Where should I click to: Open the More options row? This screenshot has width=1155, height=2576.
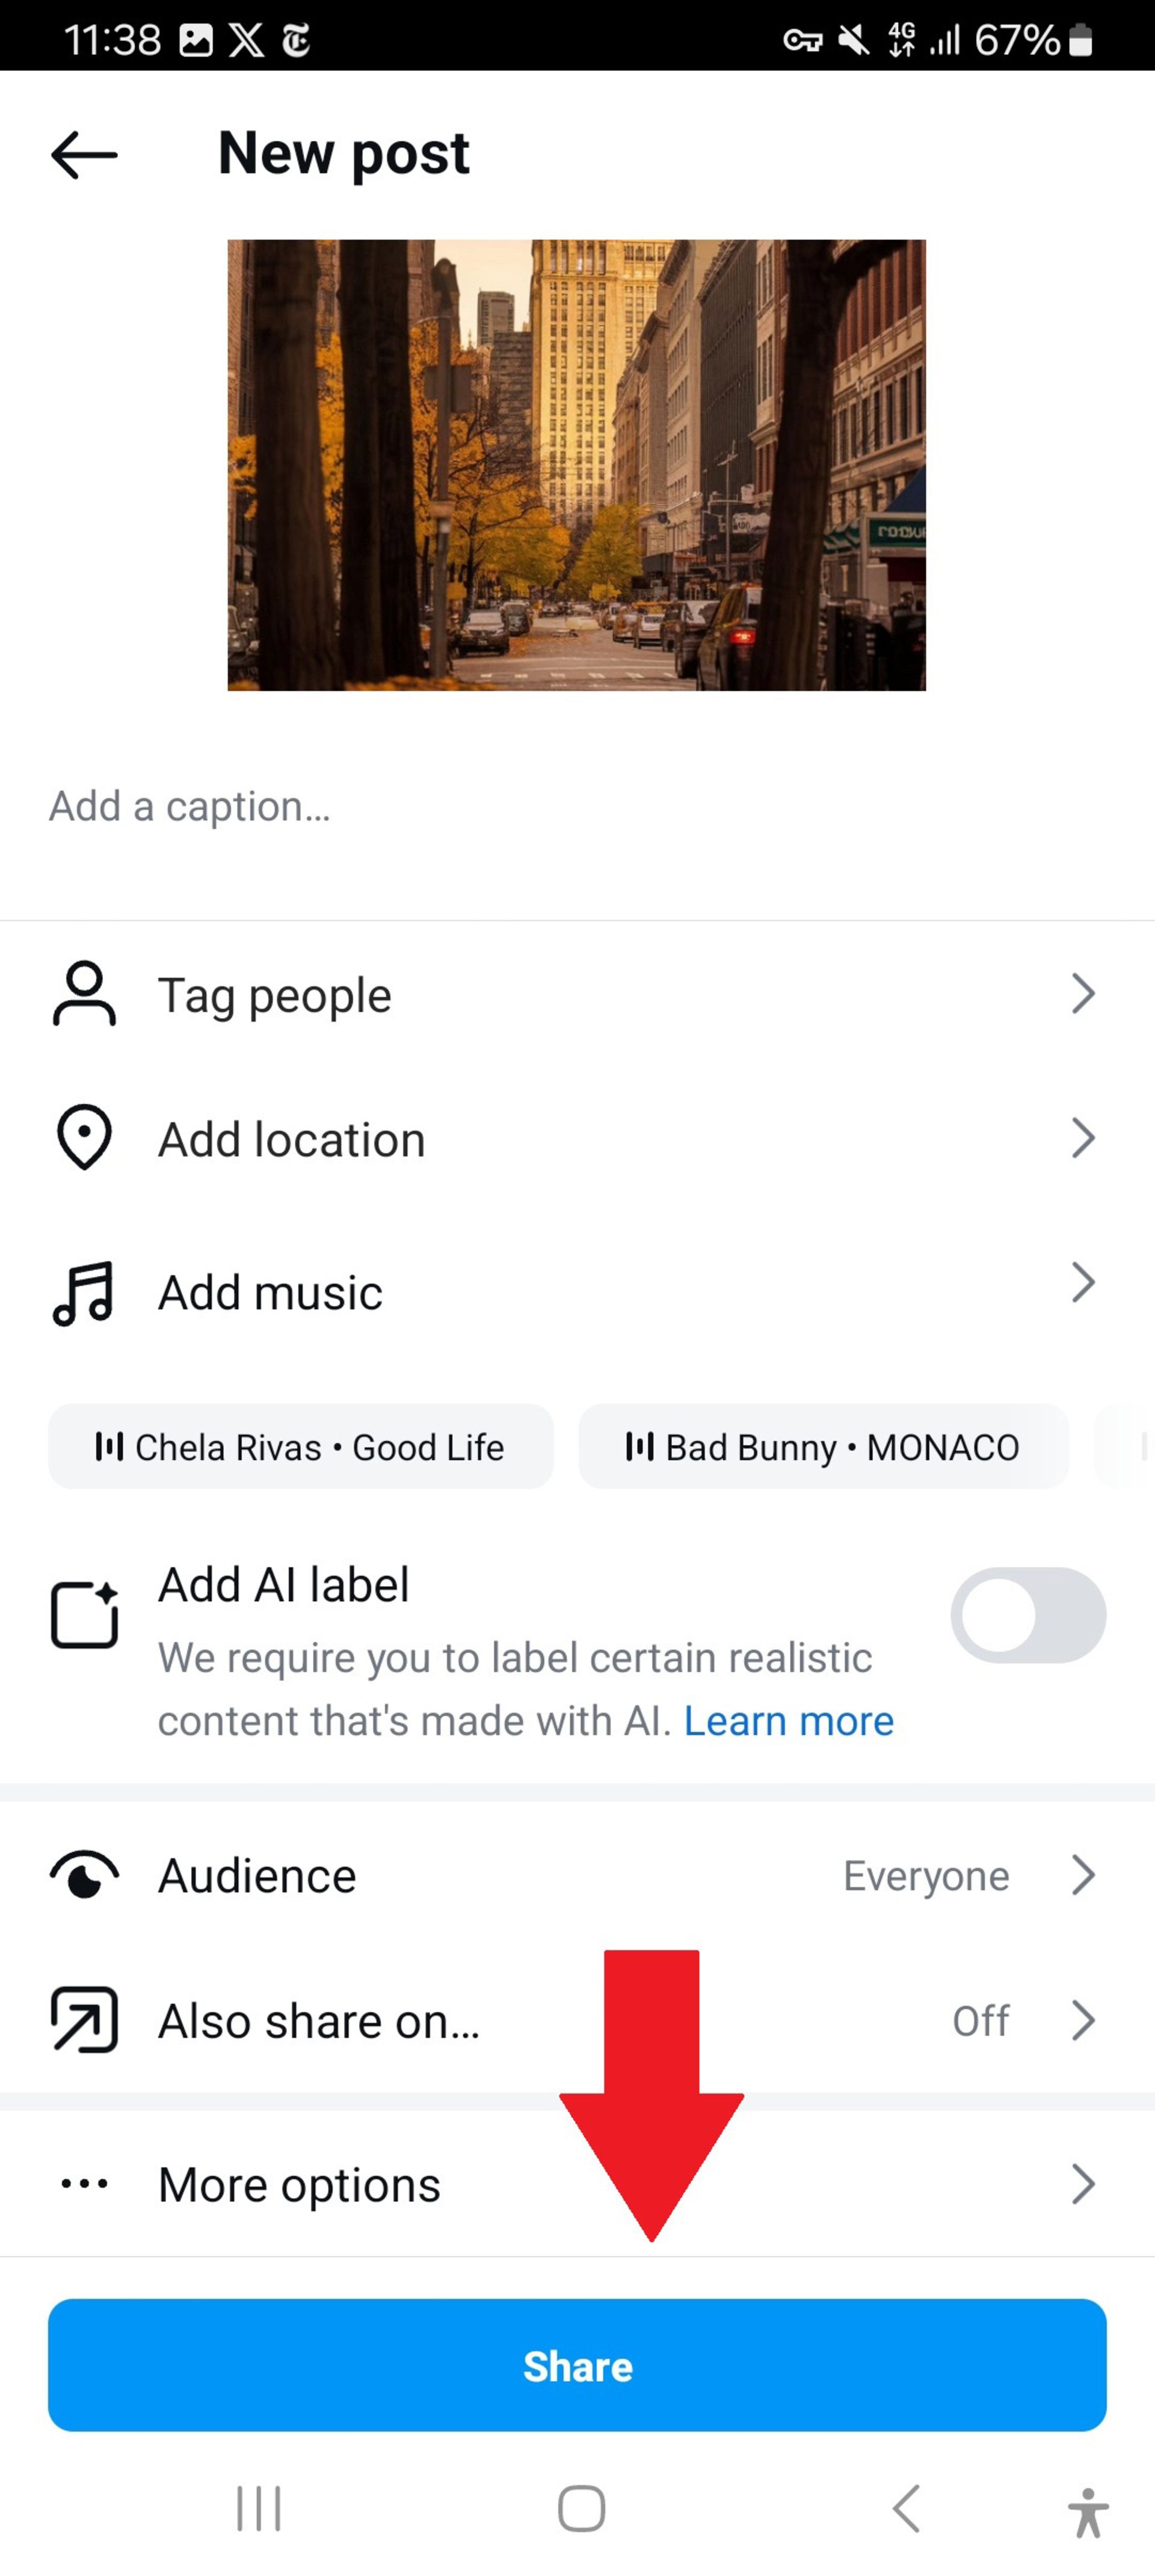click(x=577, y=2184)
